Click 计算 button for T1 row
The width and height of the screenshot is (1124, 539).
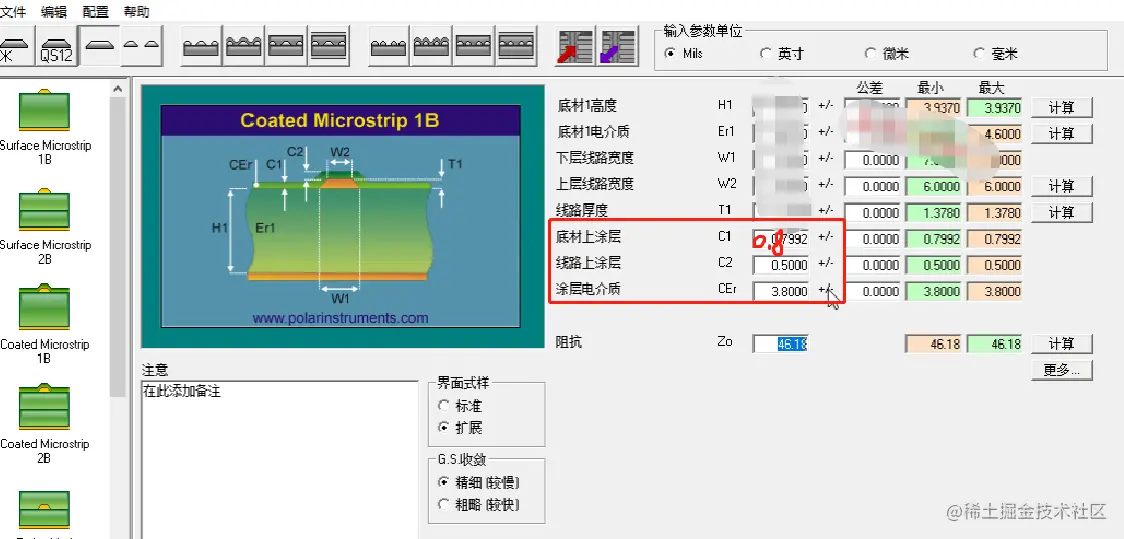(x=1062, y=212)
